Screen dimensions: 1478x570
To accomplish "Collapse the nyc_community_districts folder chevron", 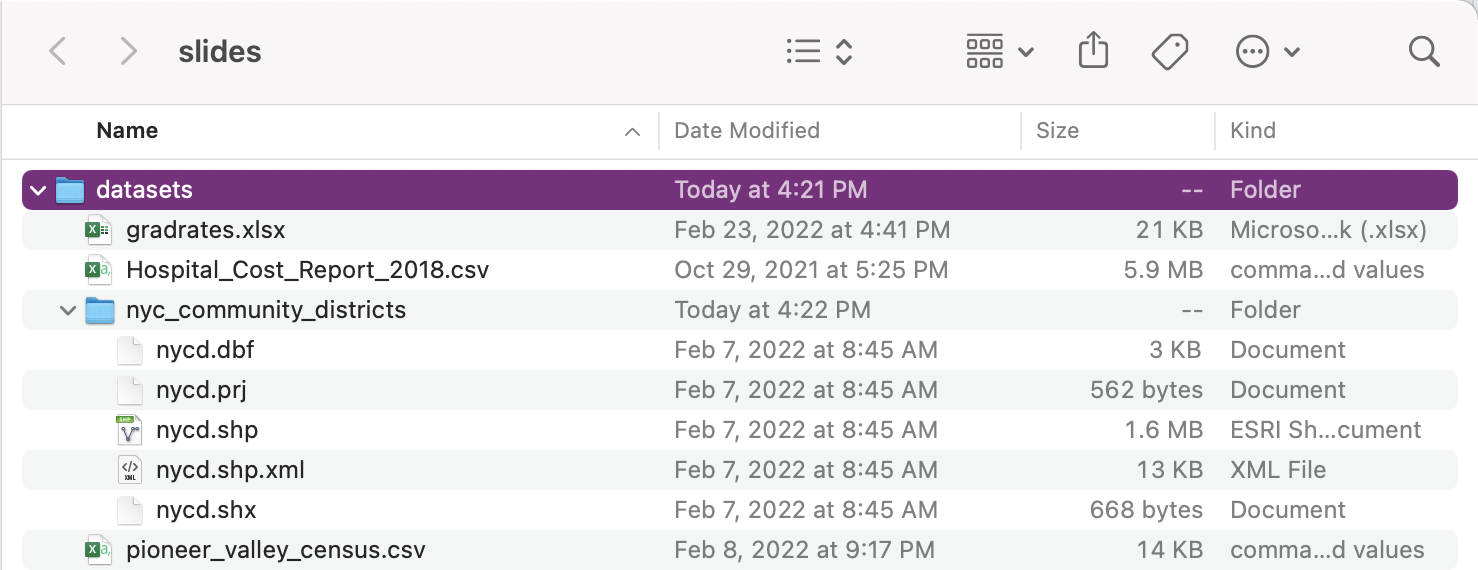I will (x=68, y=310).
